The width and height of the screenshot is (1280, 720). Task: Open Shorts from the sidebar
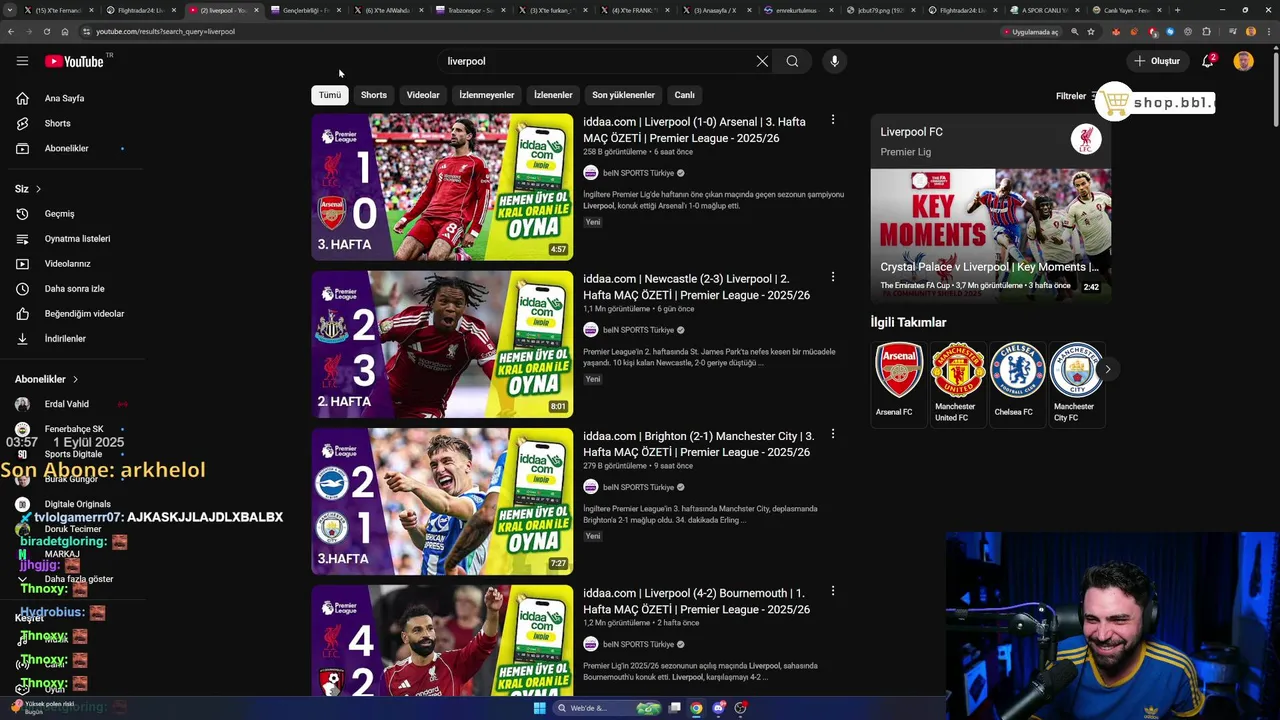tap(57, 123)
